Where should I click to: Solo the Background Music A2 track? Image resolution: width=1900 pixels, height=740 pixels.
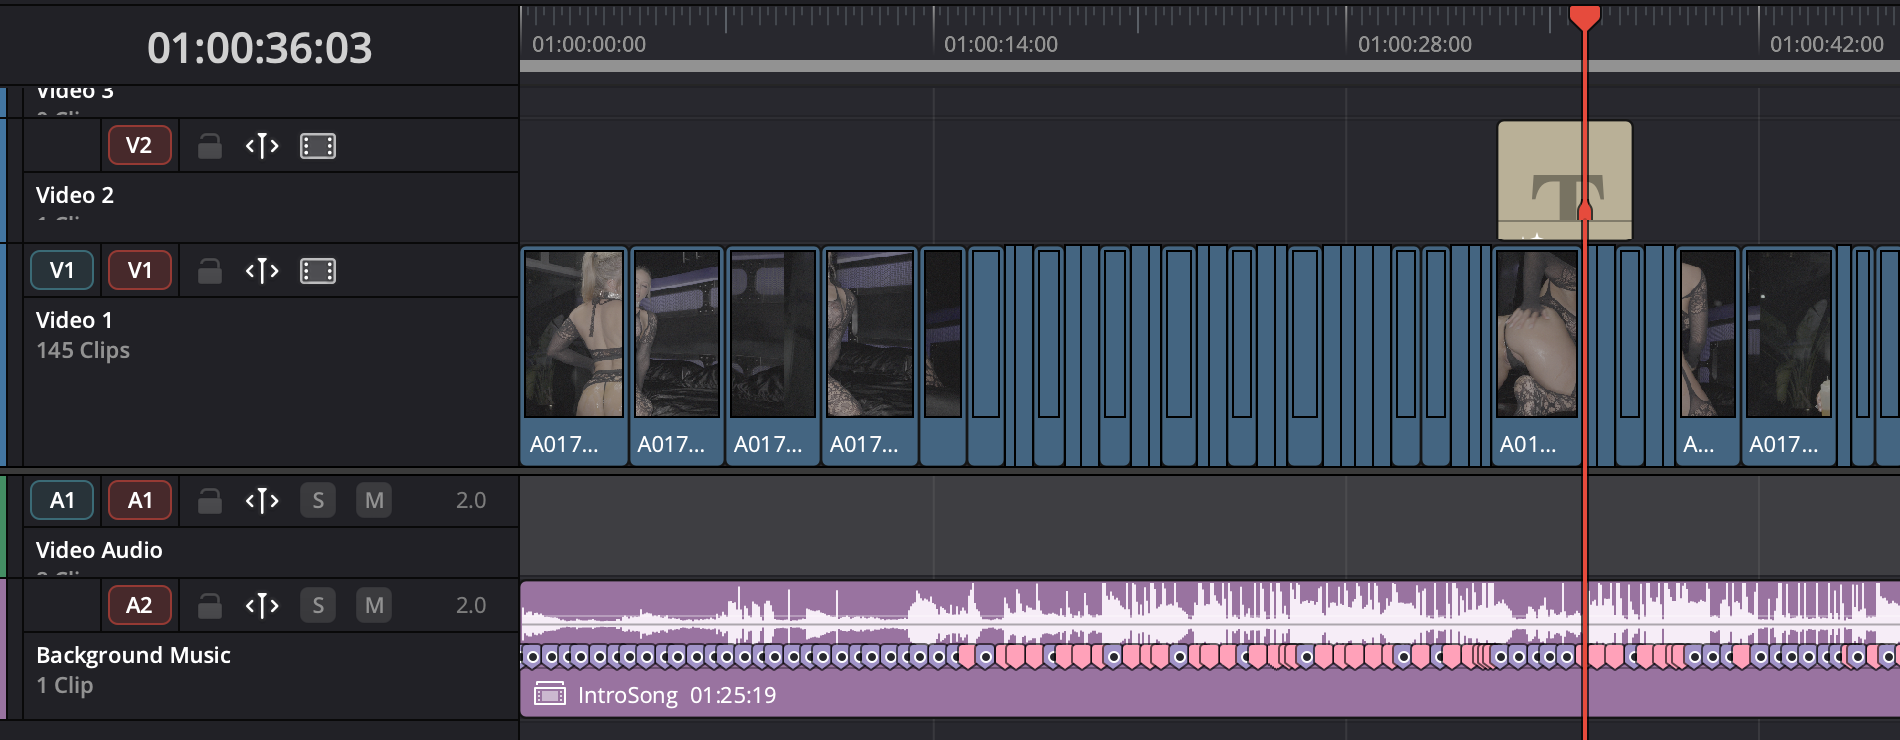click(318, 605)
